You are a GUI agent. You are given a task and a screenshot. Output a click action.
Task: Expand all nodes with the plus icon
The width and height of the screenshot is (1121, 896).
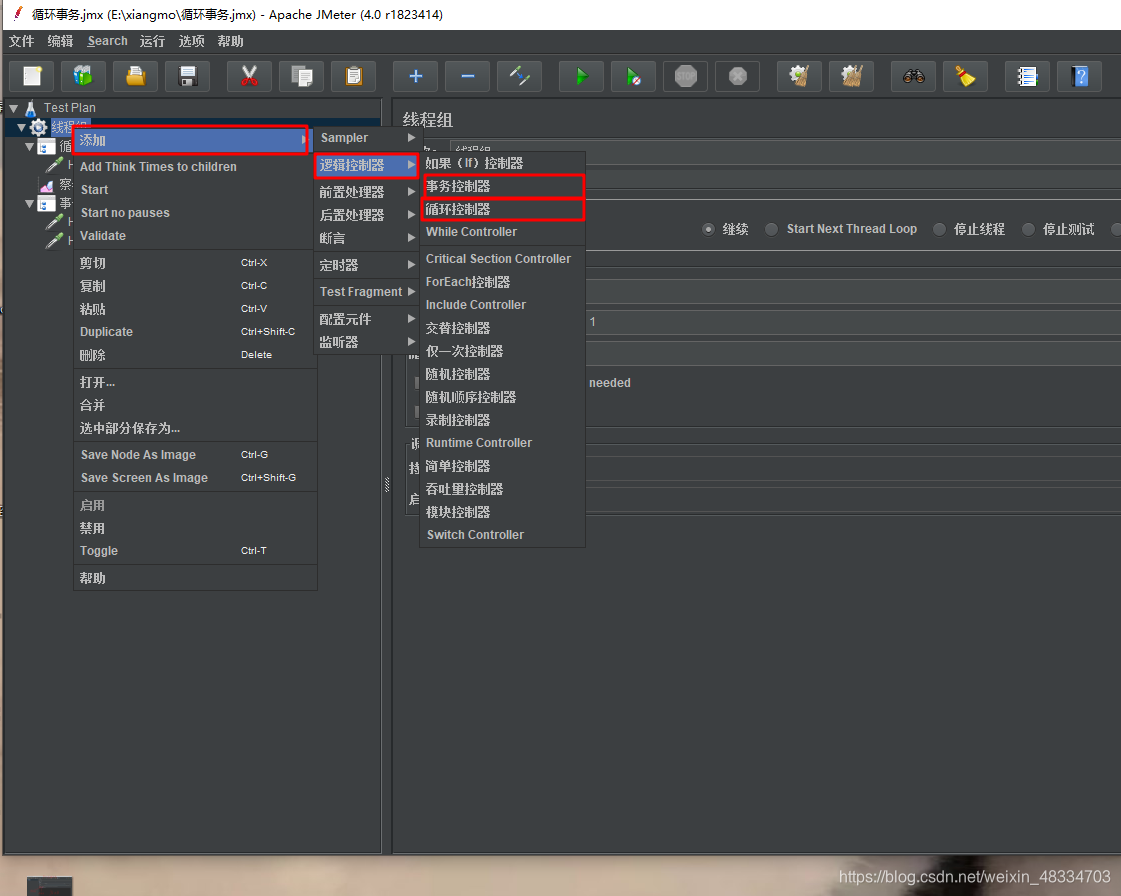(x=415, y=76)
